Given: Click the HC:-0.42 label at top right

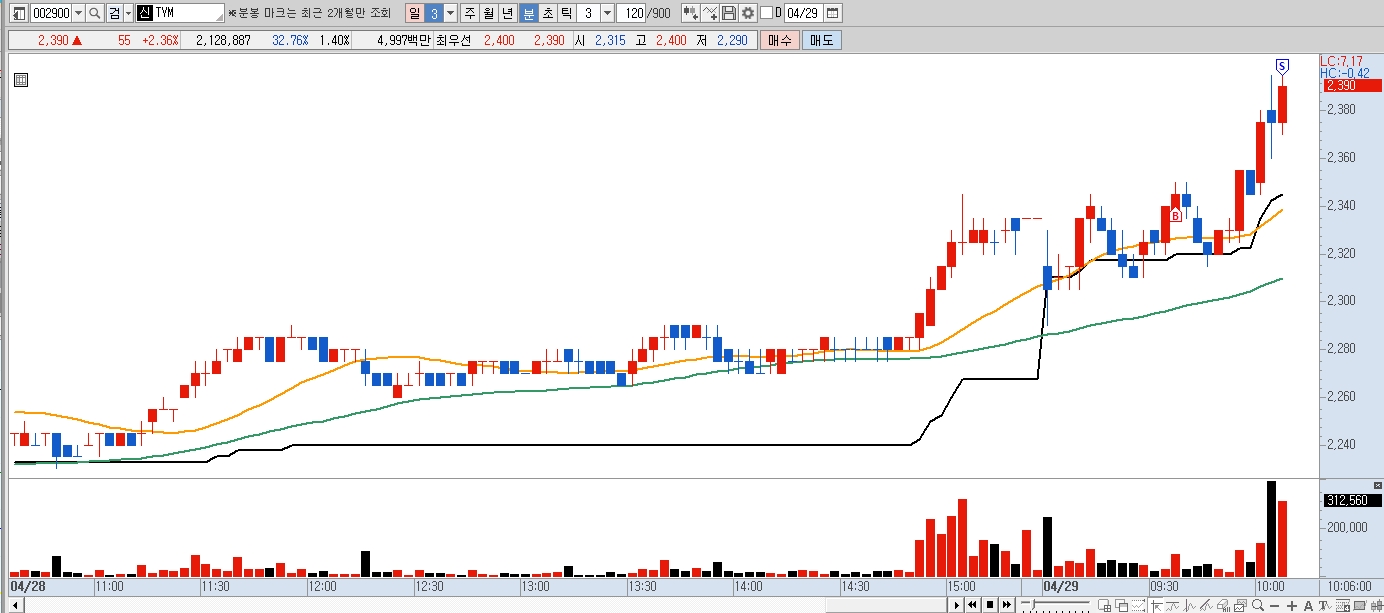Looking at the screenshot, I should tap(1343, 73).
